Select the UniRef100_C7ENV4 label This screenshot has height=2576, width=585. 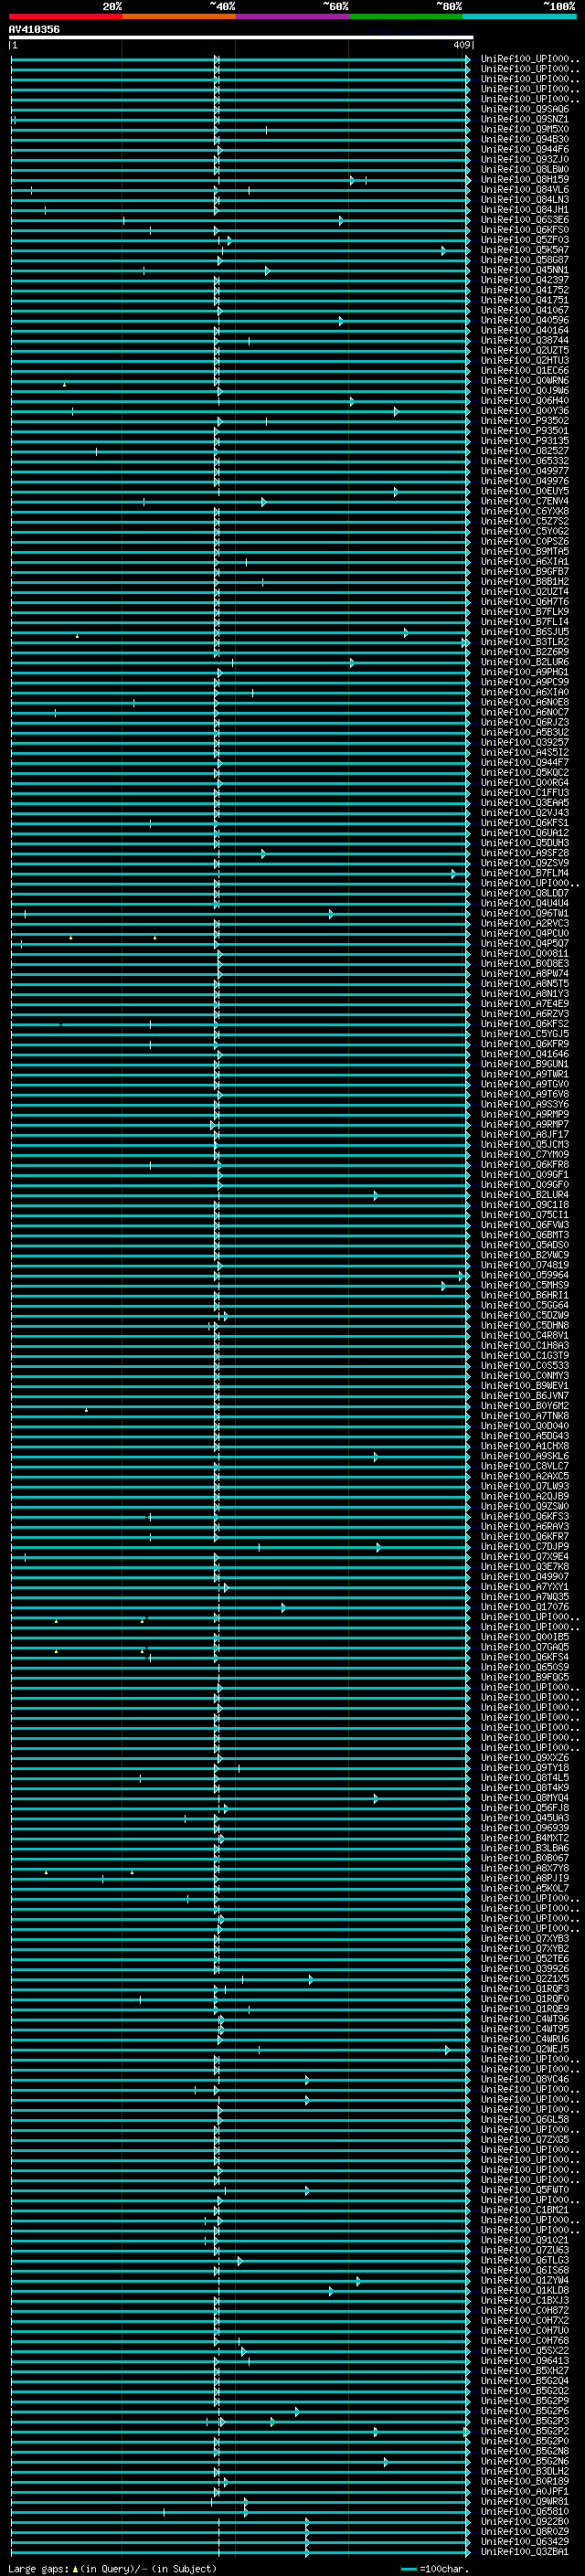click(525, 502)
